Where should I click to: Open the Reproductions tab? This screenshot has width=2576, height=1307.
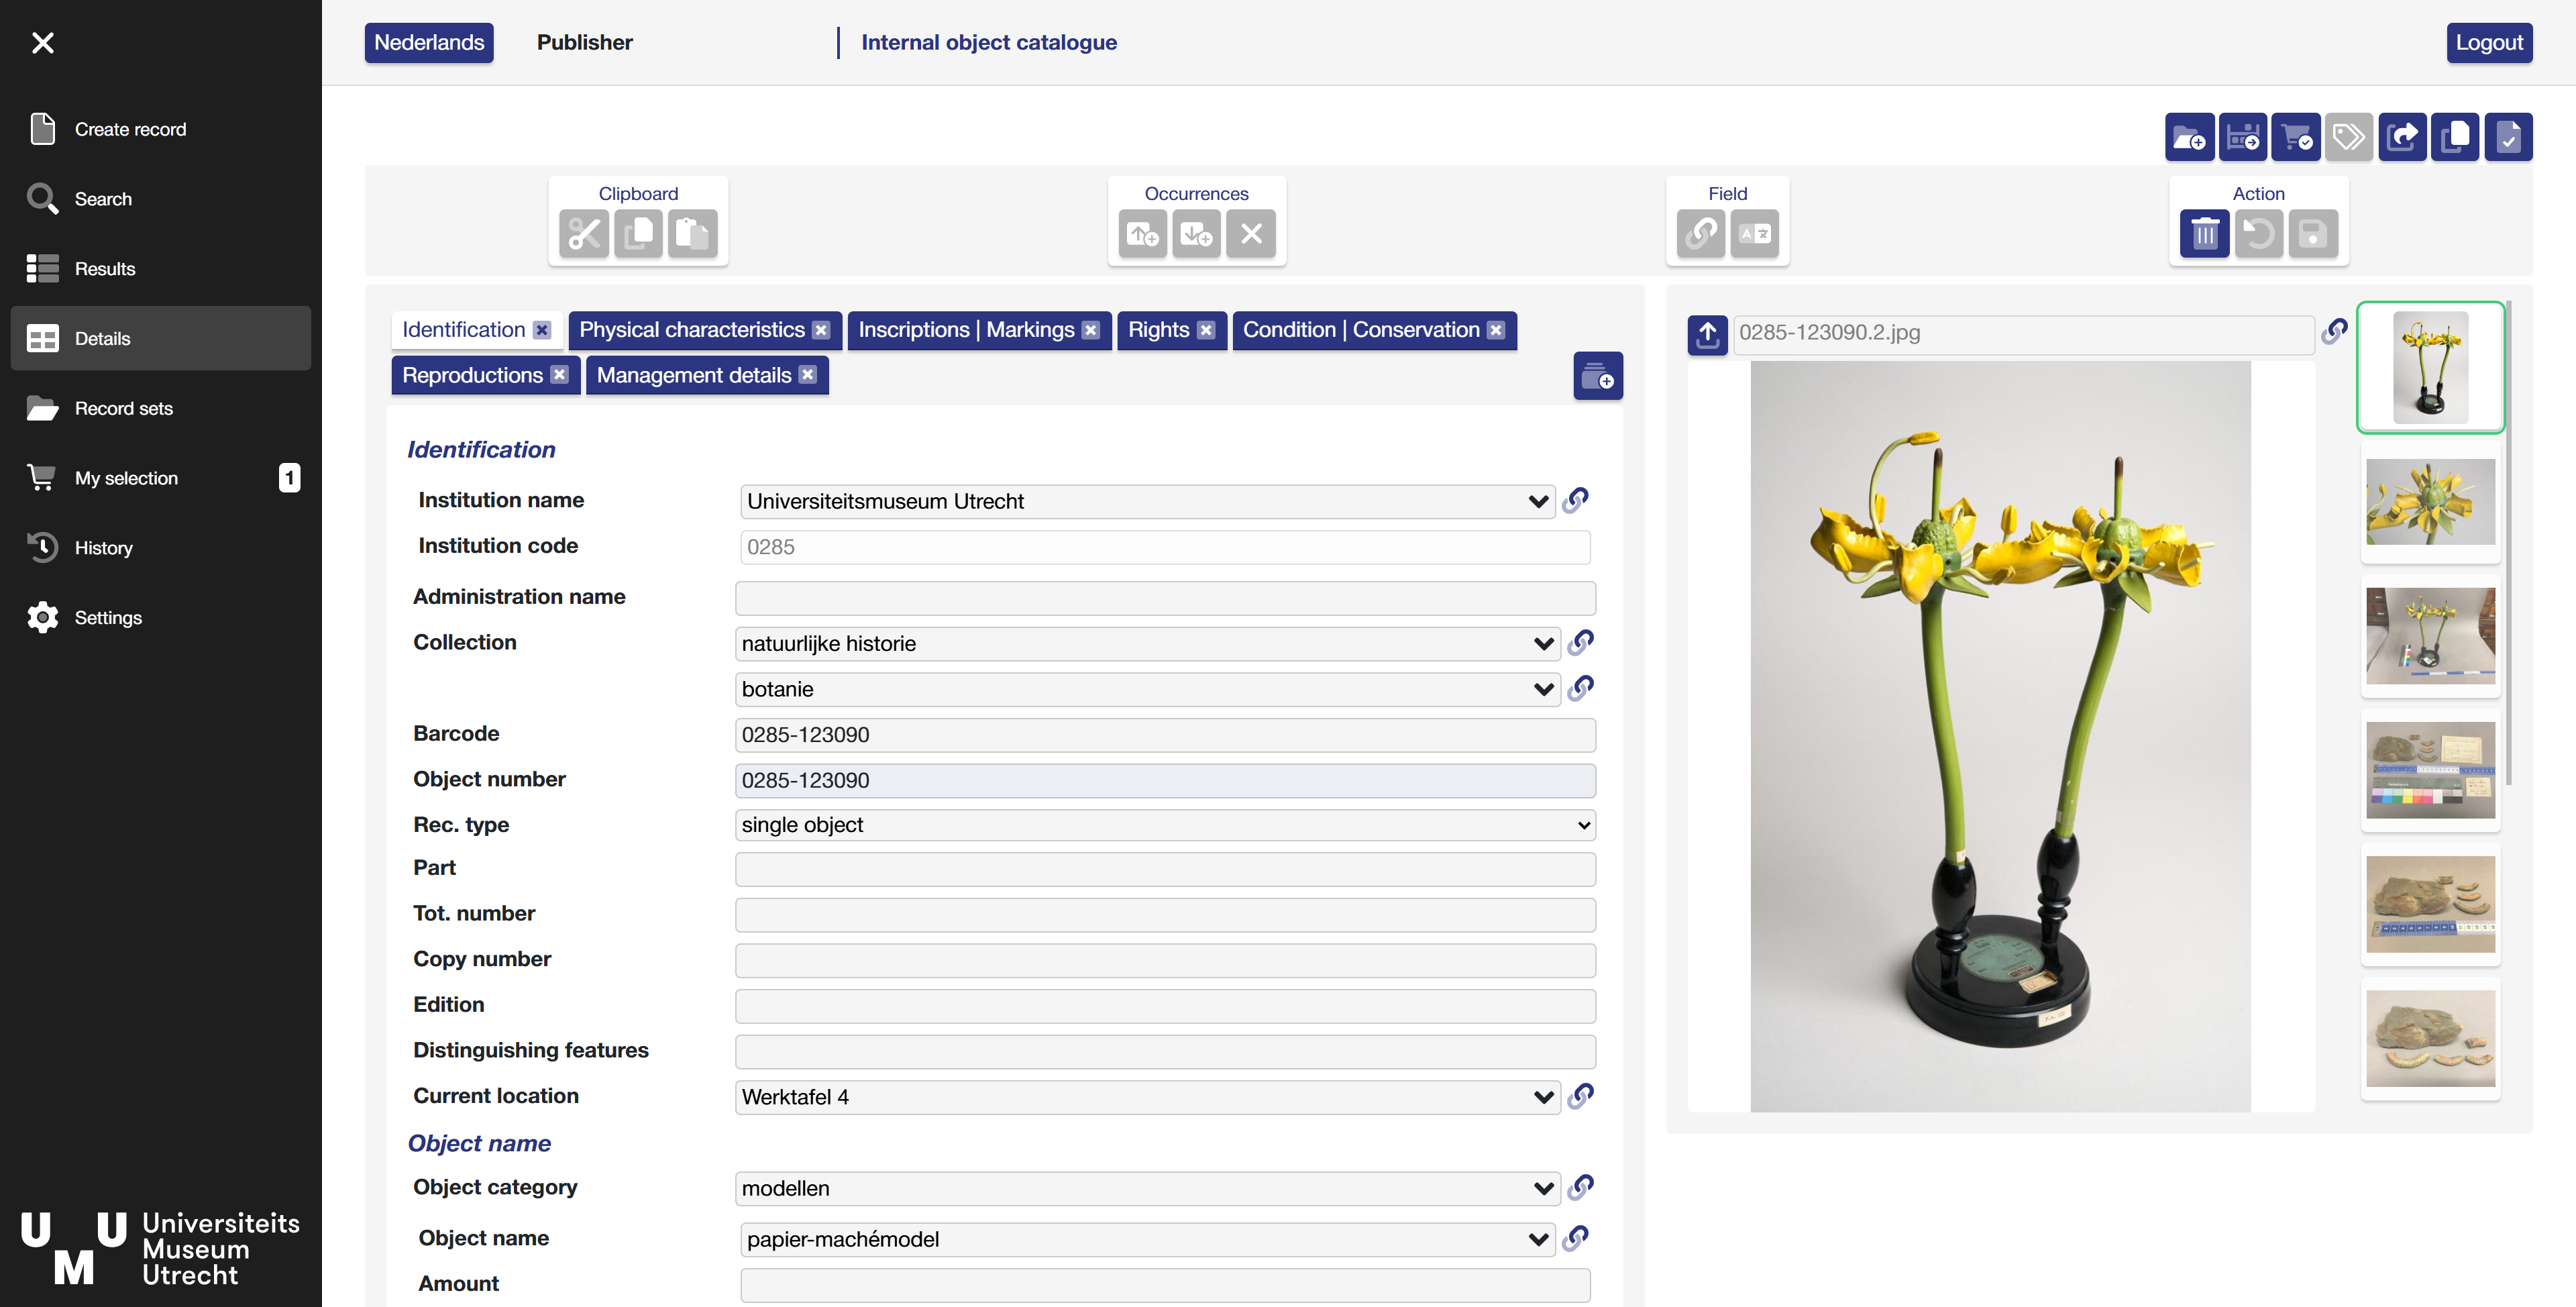(472, 375)
